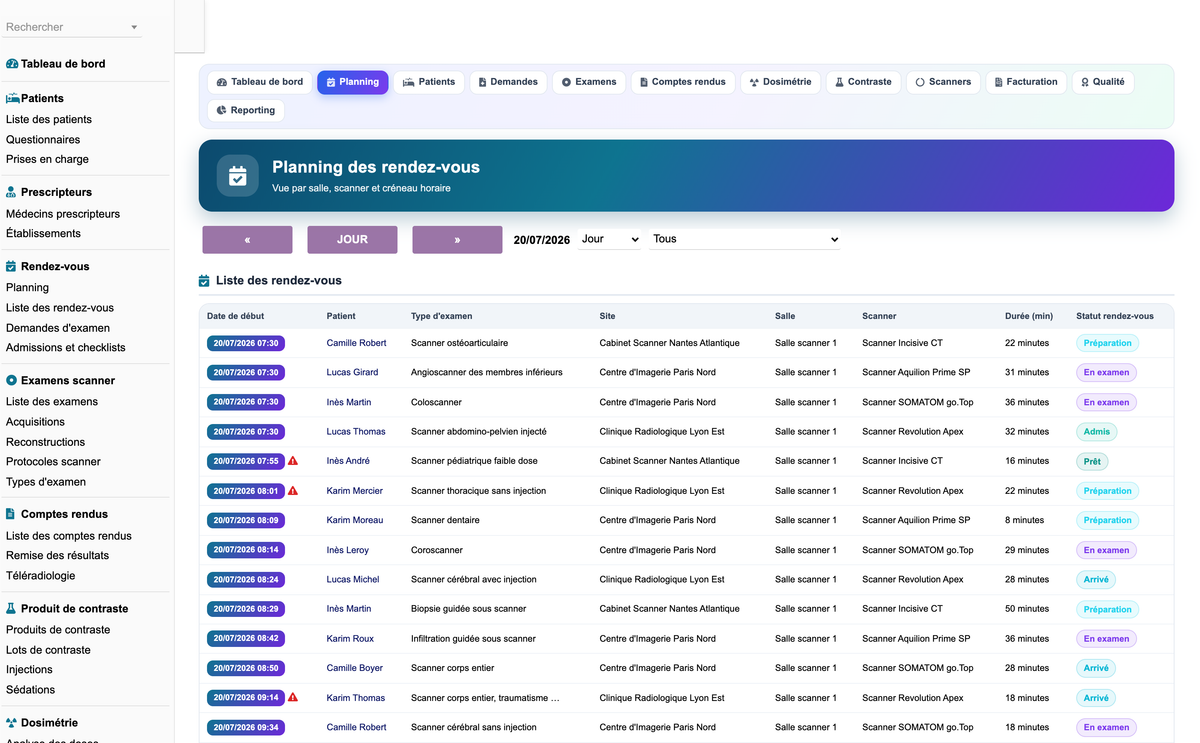This screenshot has width=1200, height=743.
Task: Go to the Qualité tab
Action: [1103, 82]
